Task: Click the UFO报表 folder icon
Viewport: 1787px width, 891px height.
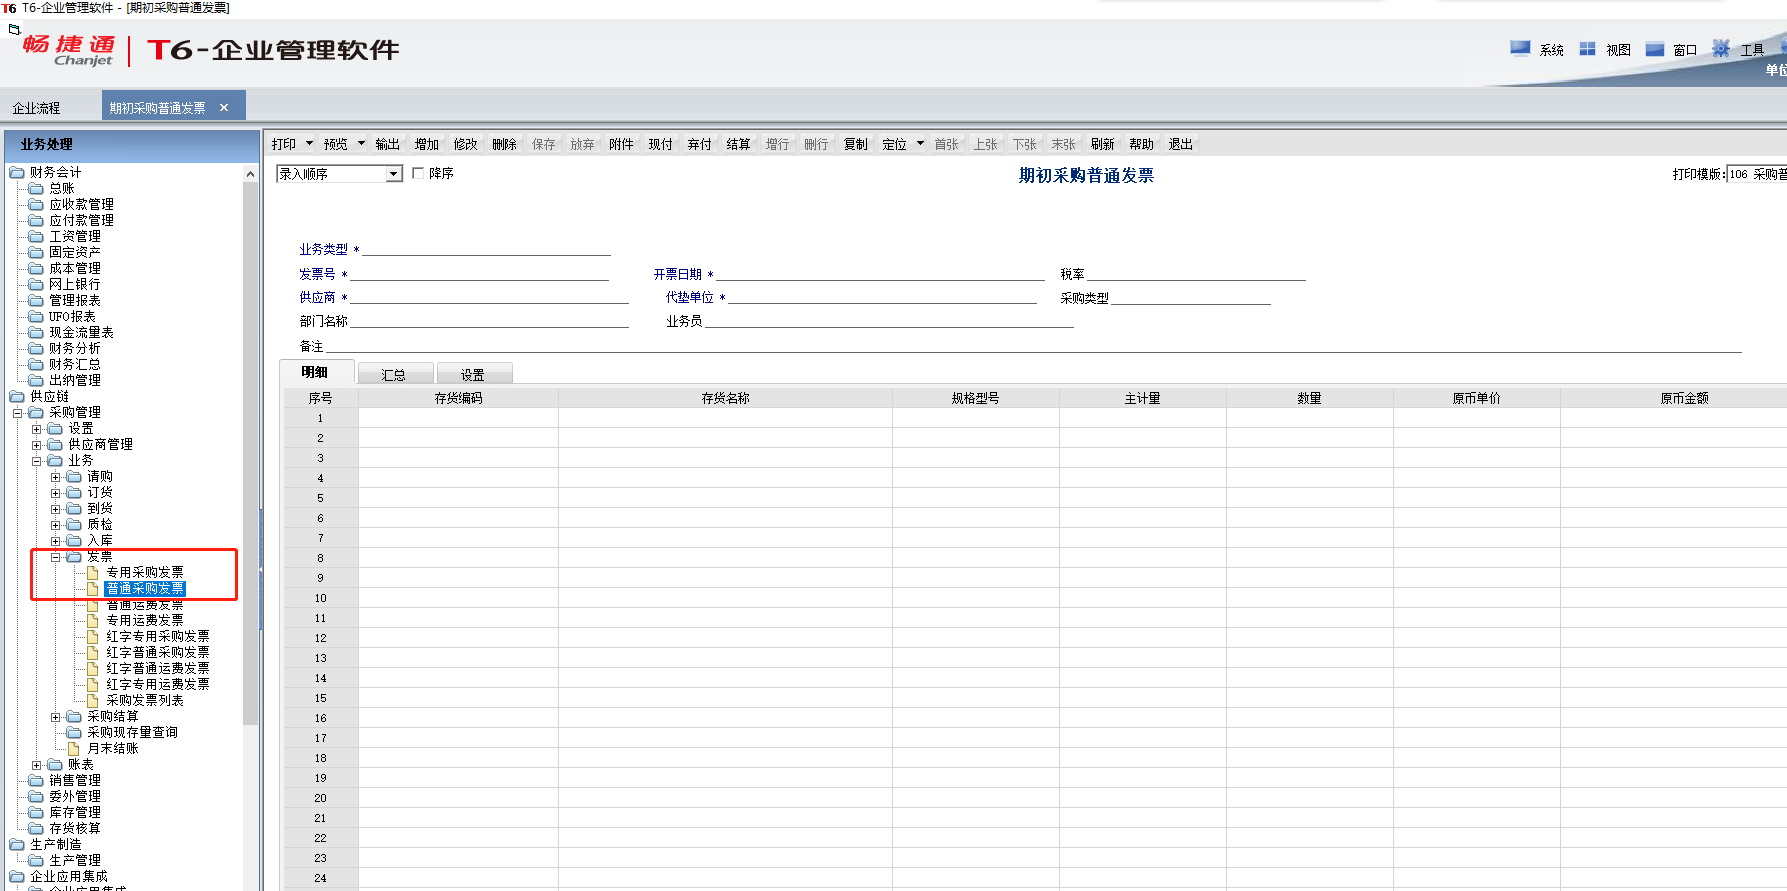Action: pyautogui.click(x=36, y=316)
